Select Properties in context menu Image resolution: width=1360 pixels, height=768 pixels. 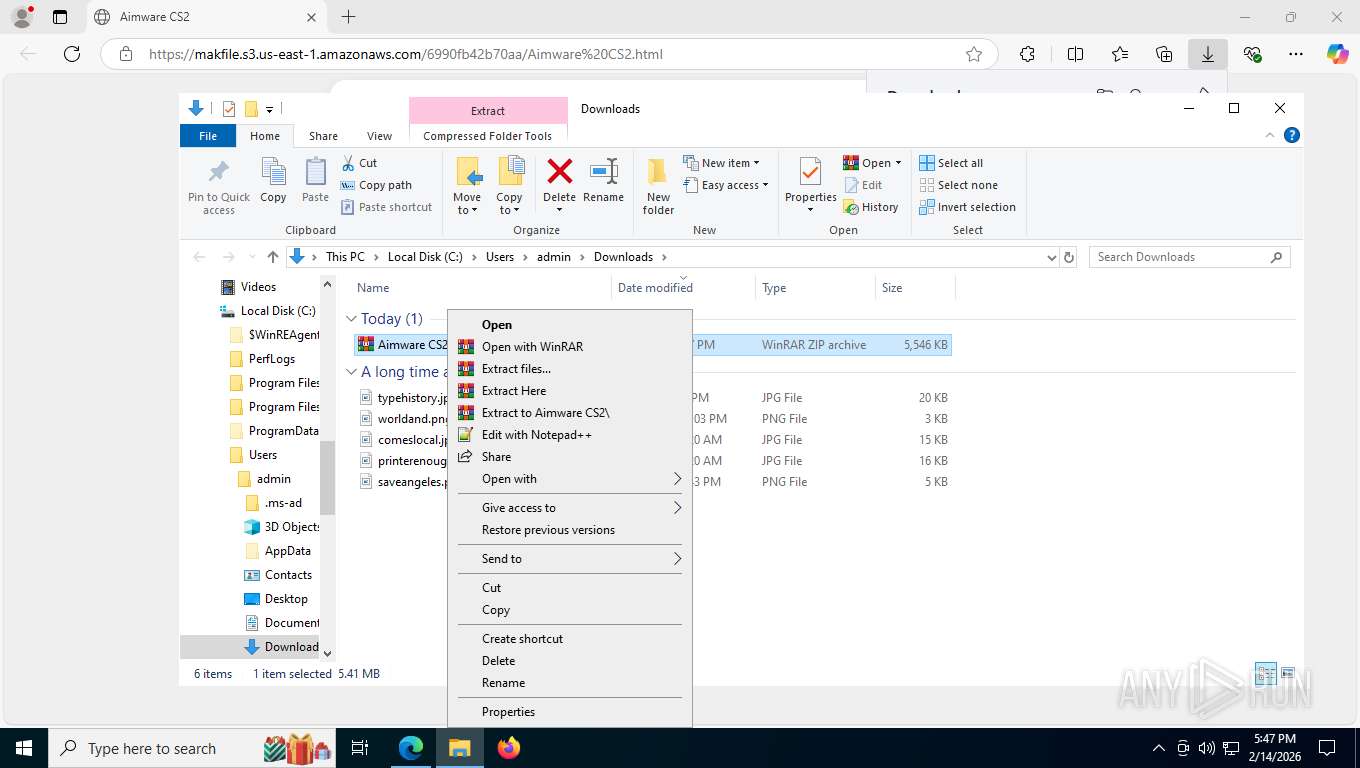pos(569,711)
